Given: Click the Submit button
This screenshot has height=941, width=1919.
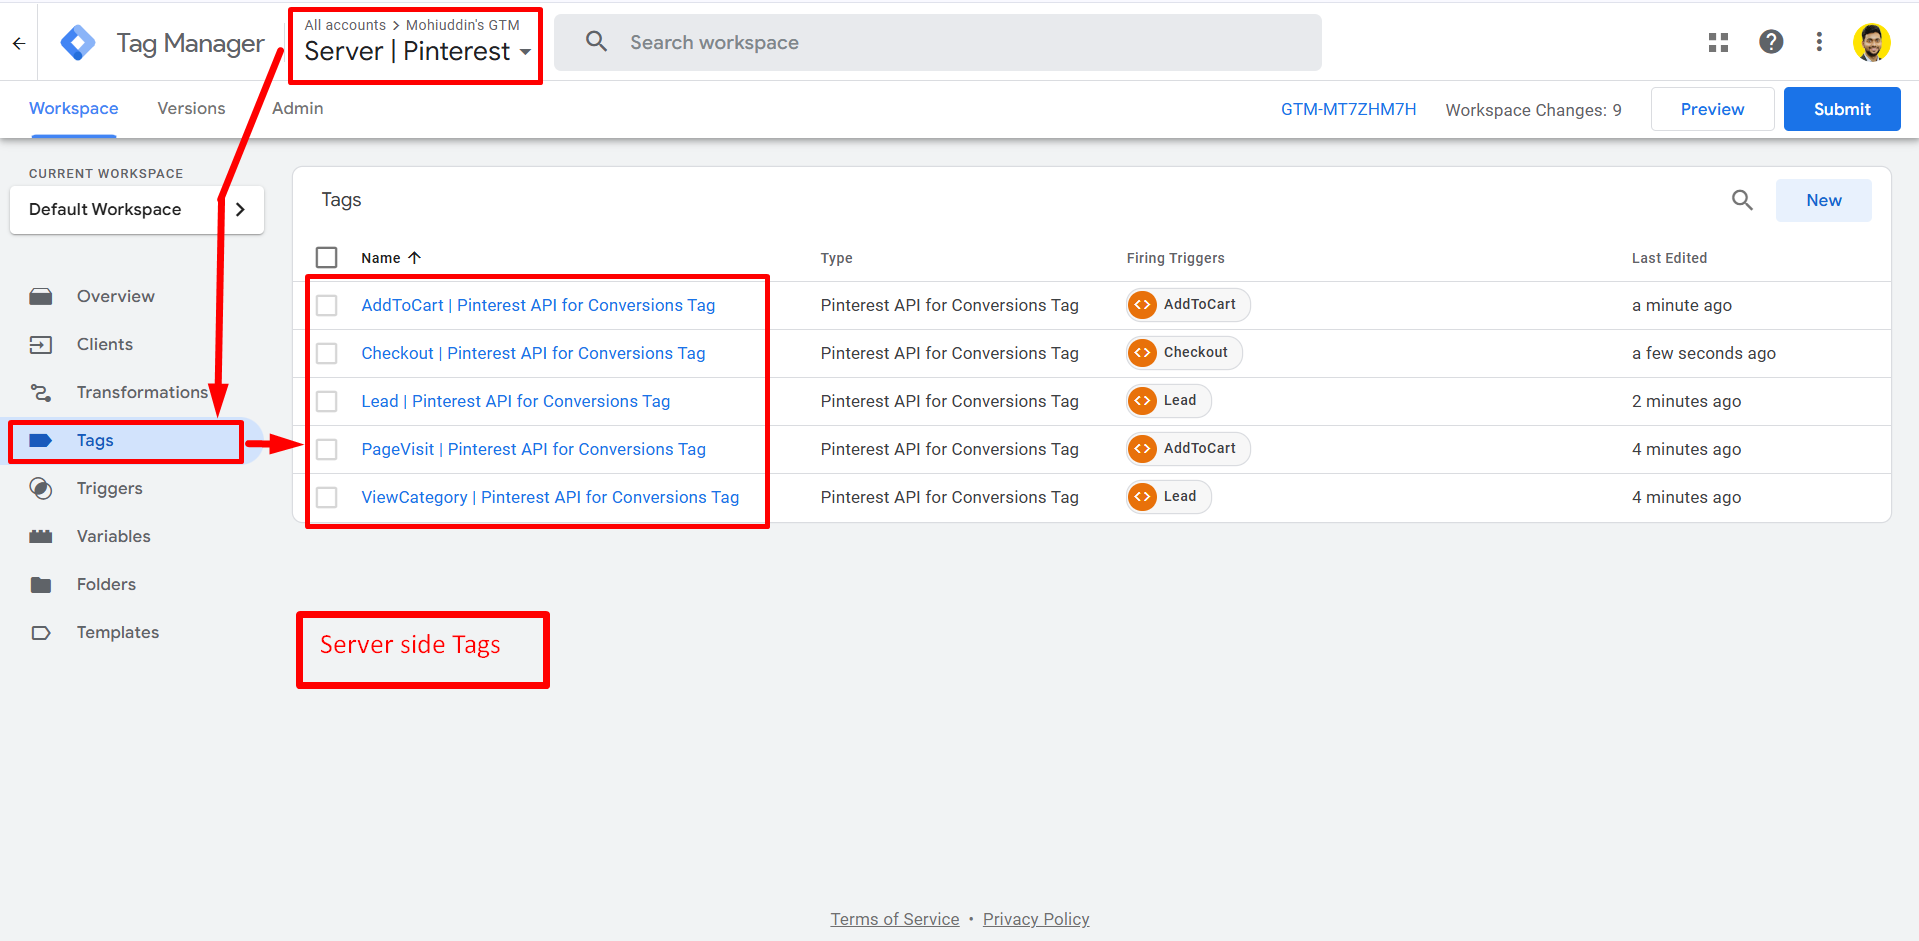Looking at the screenshot, I should 1841,109.
